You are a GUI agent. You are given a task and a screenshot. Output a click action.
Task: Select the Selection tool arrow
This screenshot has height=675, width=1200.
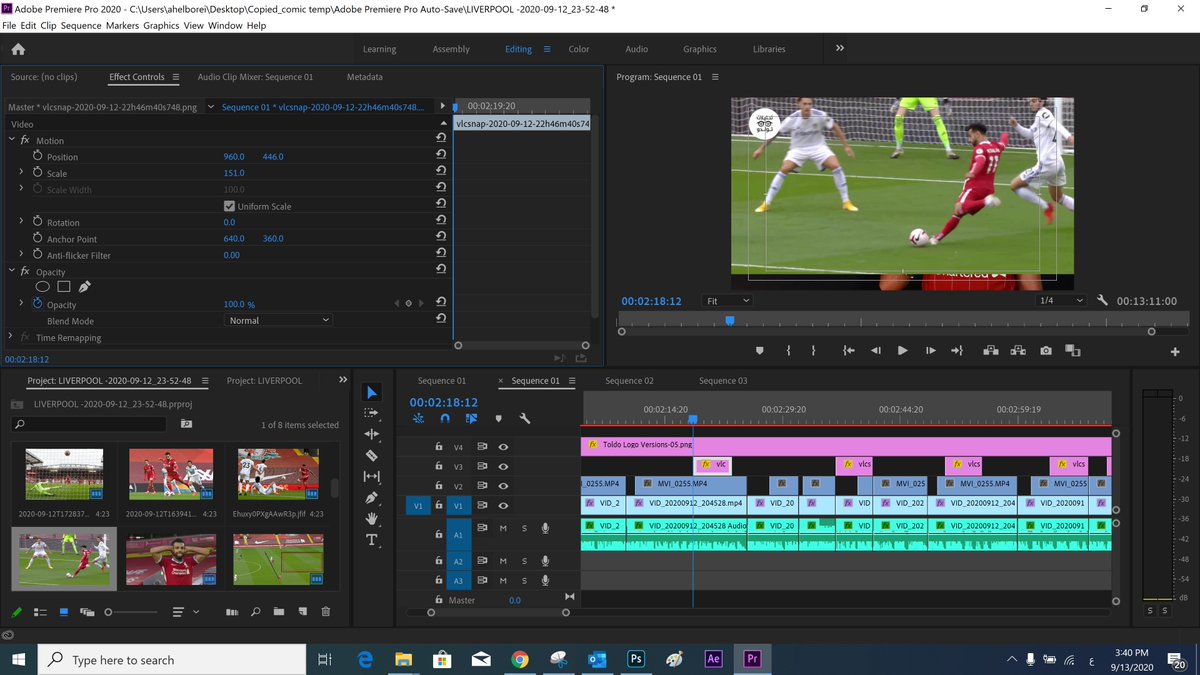coord(372,392)
